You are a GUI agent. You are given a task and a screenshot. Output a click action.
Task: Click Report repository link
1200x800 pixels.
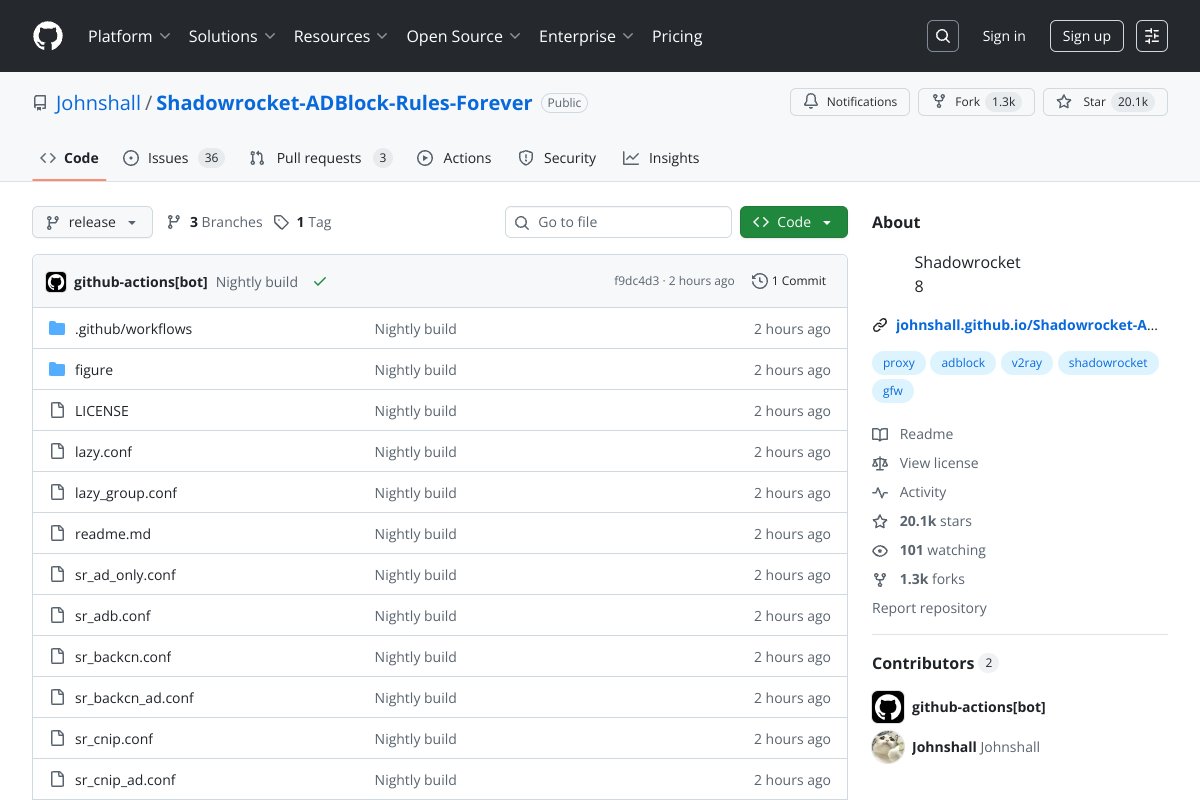[929, 608]
